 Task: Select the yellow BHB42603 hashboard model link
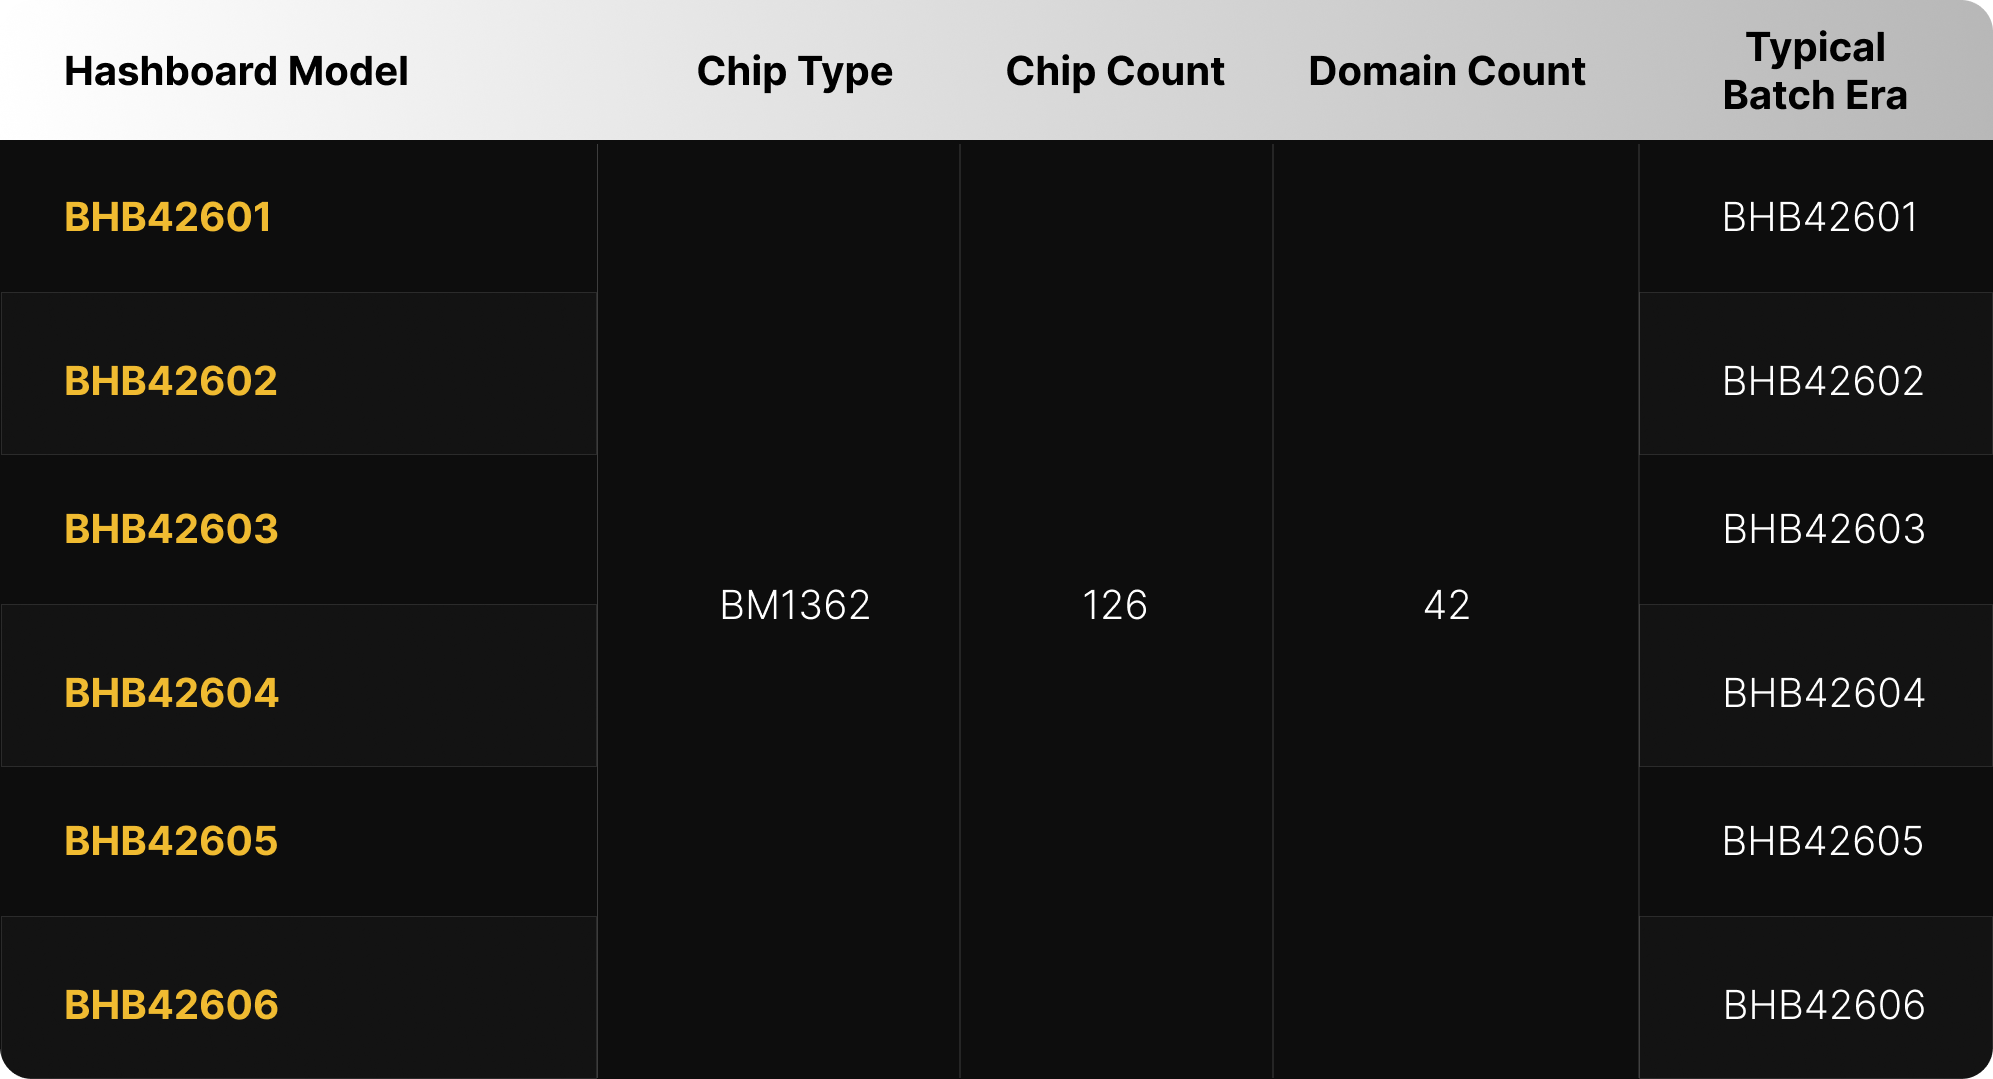pyautogui.click(x=171, y=529)
